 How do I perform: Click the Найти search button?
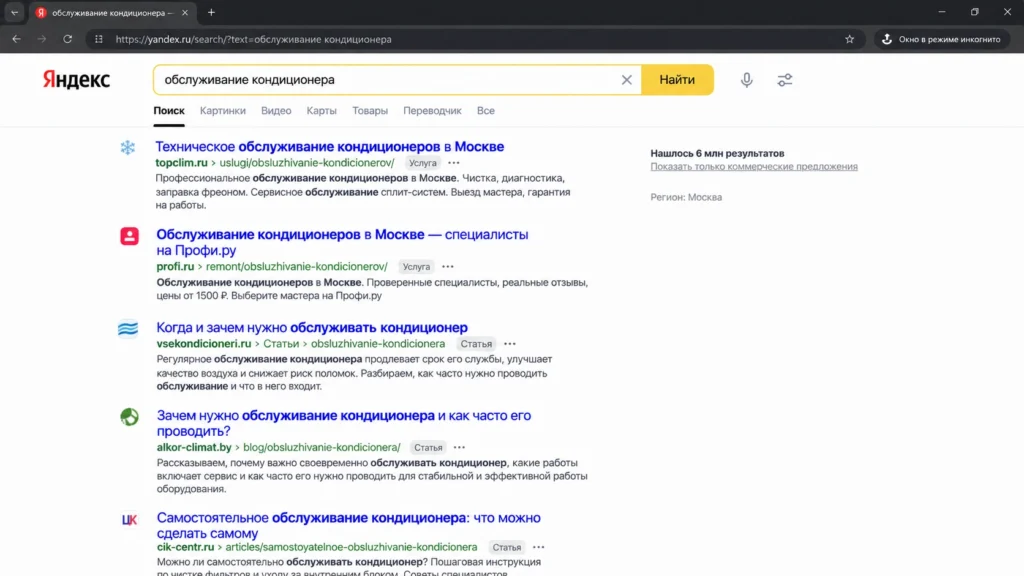click(677, 80)
